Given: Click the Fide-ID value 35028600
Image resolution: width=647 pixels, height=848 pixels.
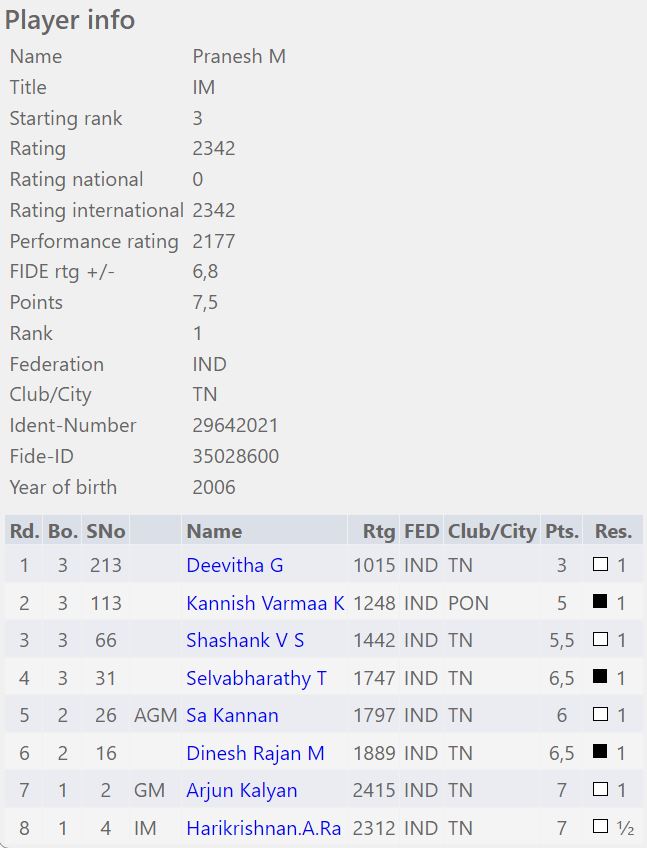Looking at the screenshot, I should click(x=235, y=456).
